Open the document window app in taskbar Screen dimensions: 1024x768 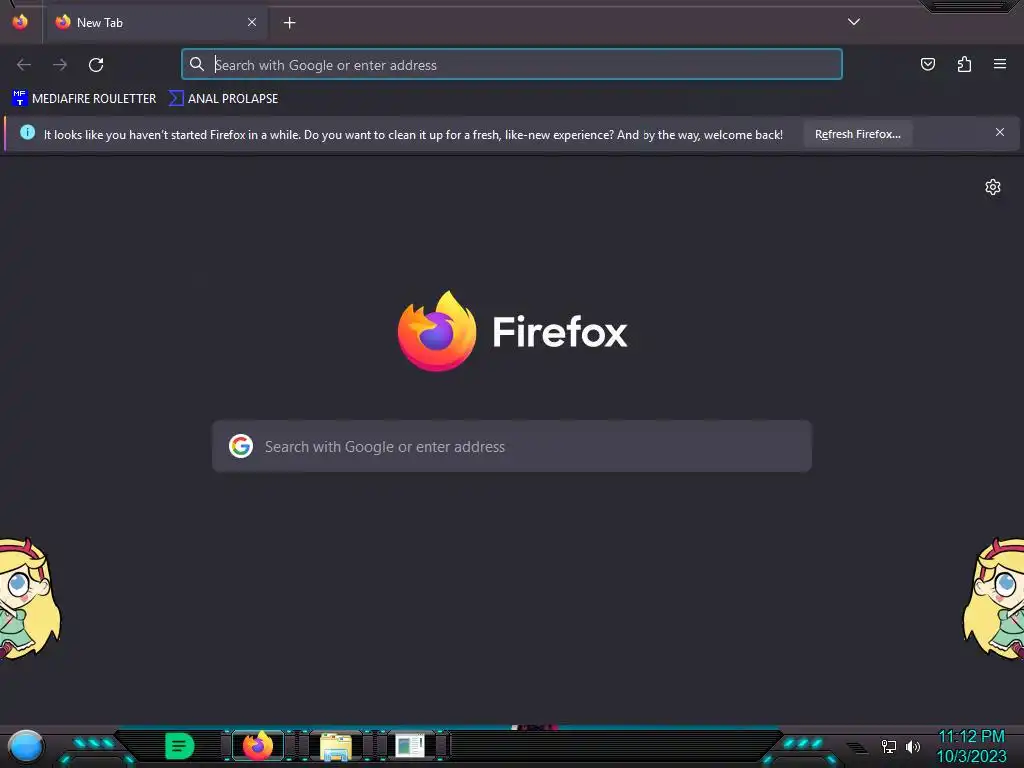(x=411, y=746)
